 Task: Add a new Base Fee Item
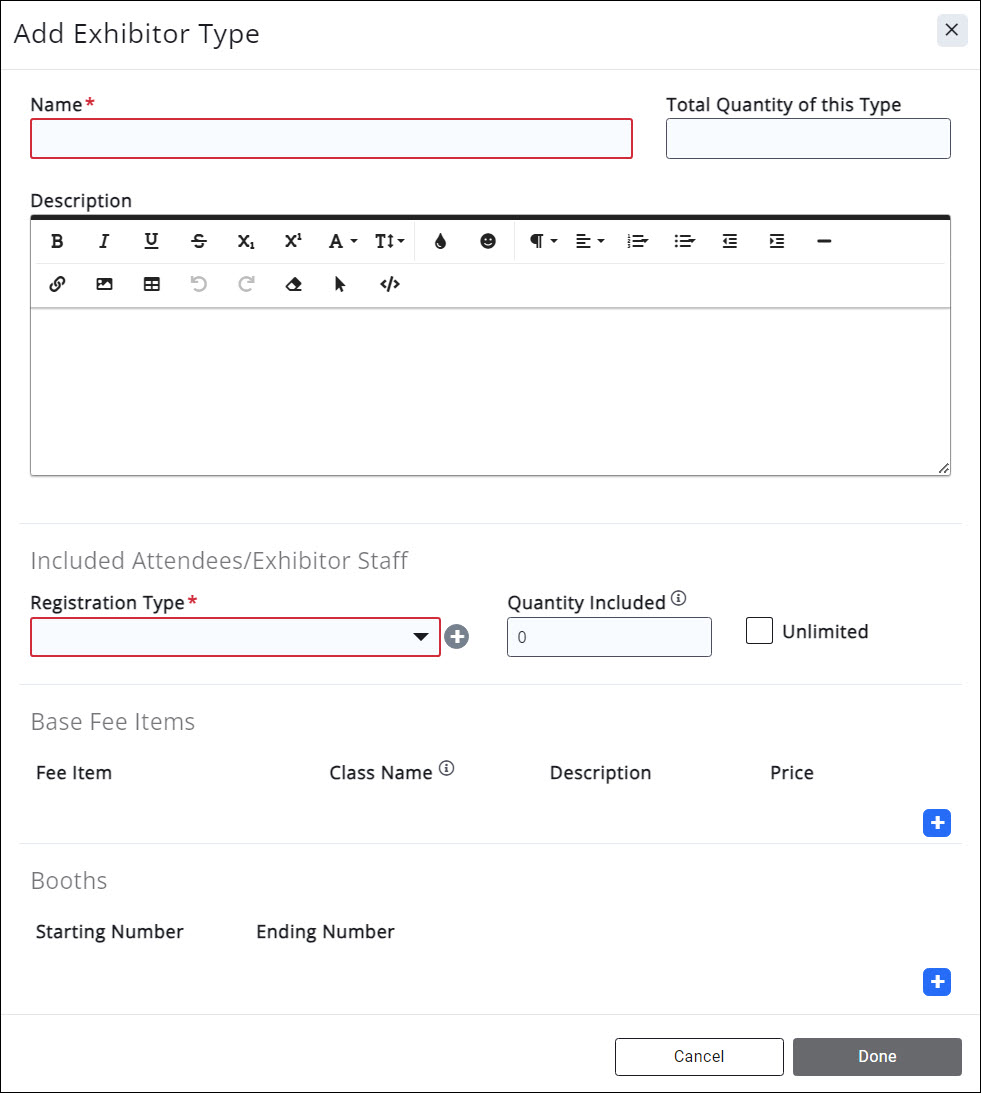click(937, 822)
